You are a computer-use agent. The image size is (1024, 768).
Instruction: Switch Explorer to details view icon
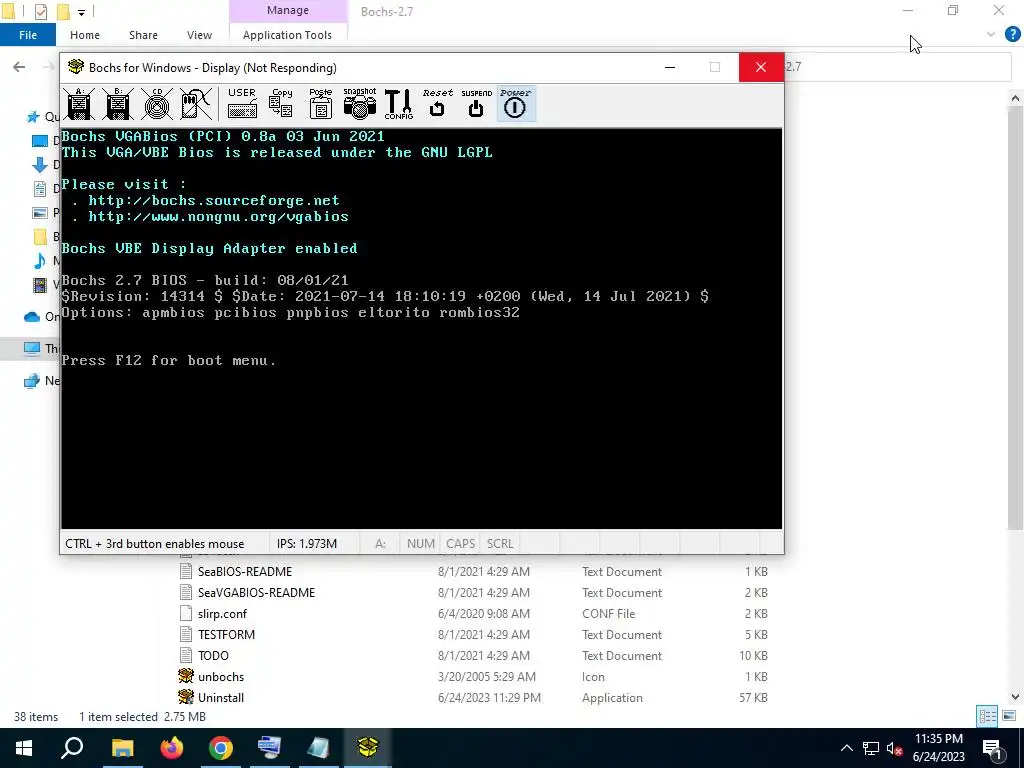(x=987, y=716)
